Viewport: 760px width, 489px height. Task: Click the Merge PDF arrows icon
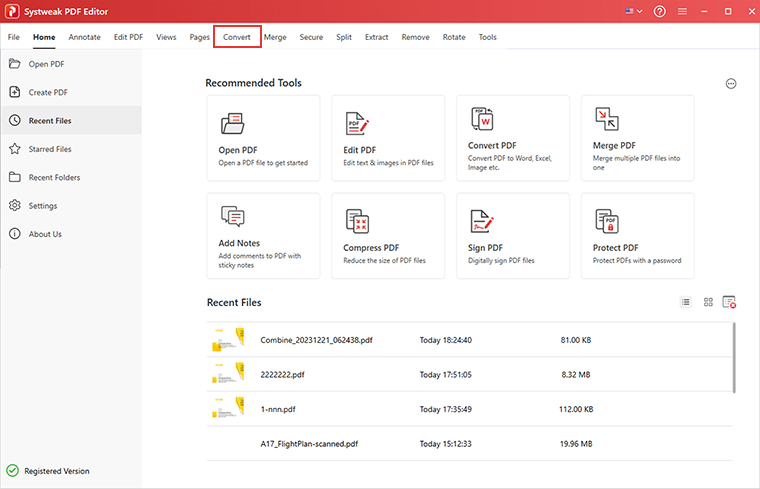pos(607,119)
